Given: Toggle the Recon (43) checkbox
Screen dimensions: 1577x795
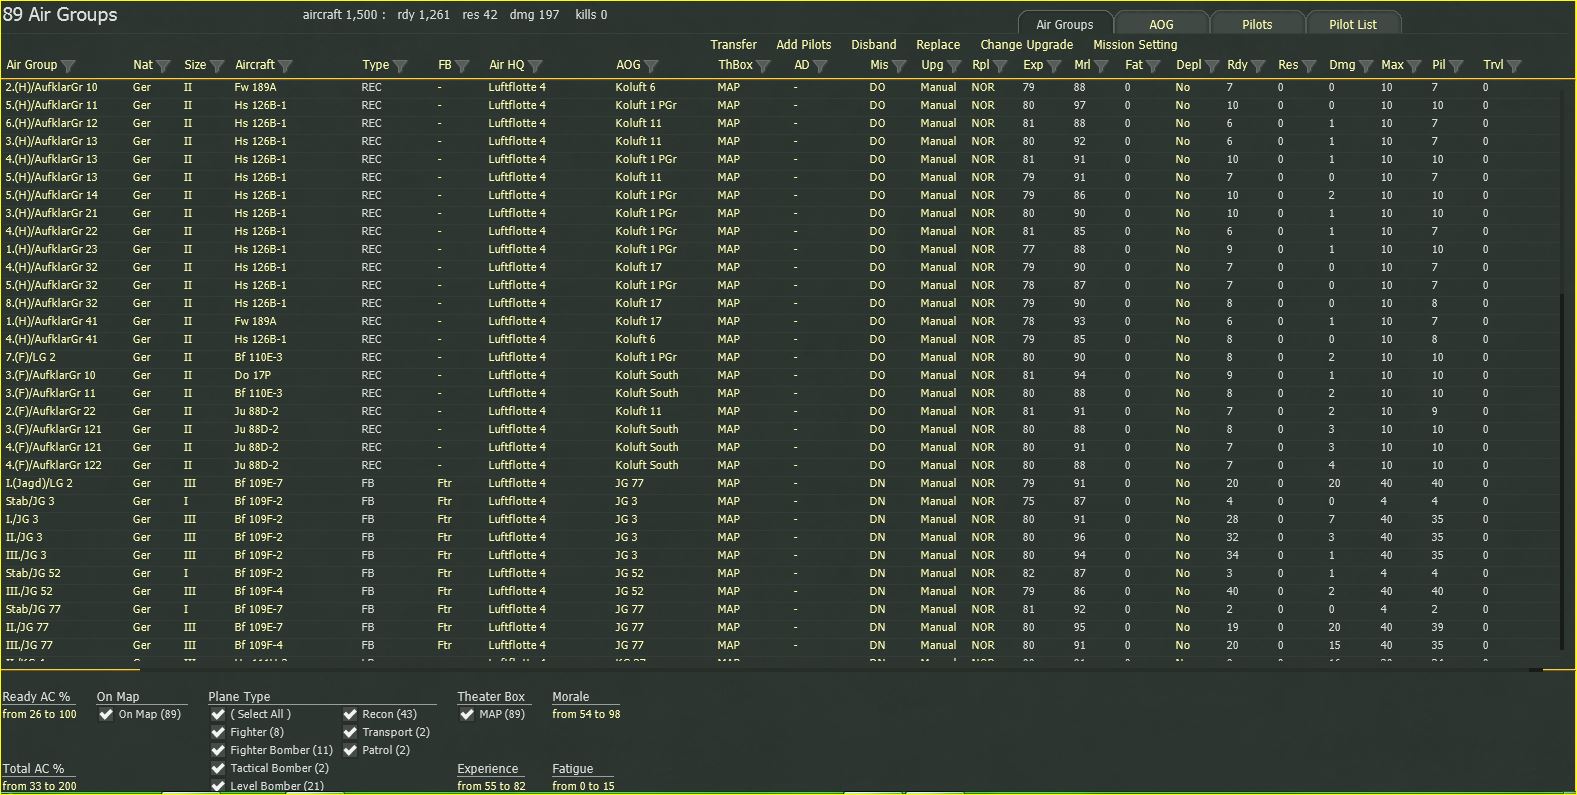Looking at the screenshot, I should [350, 715].
